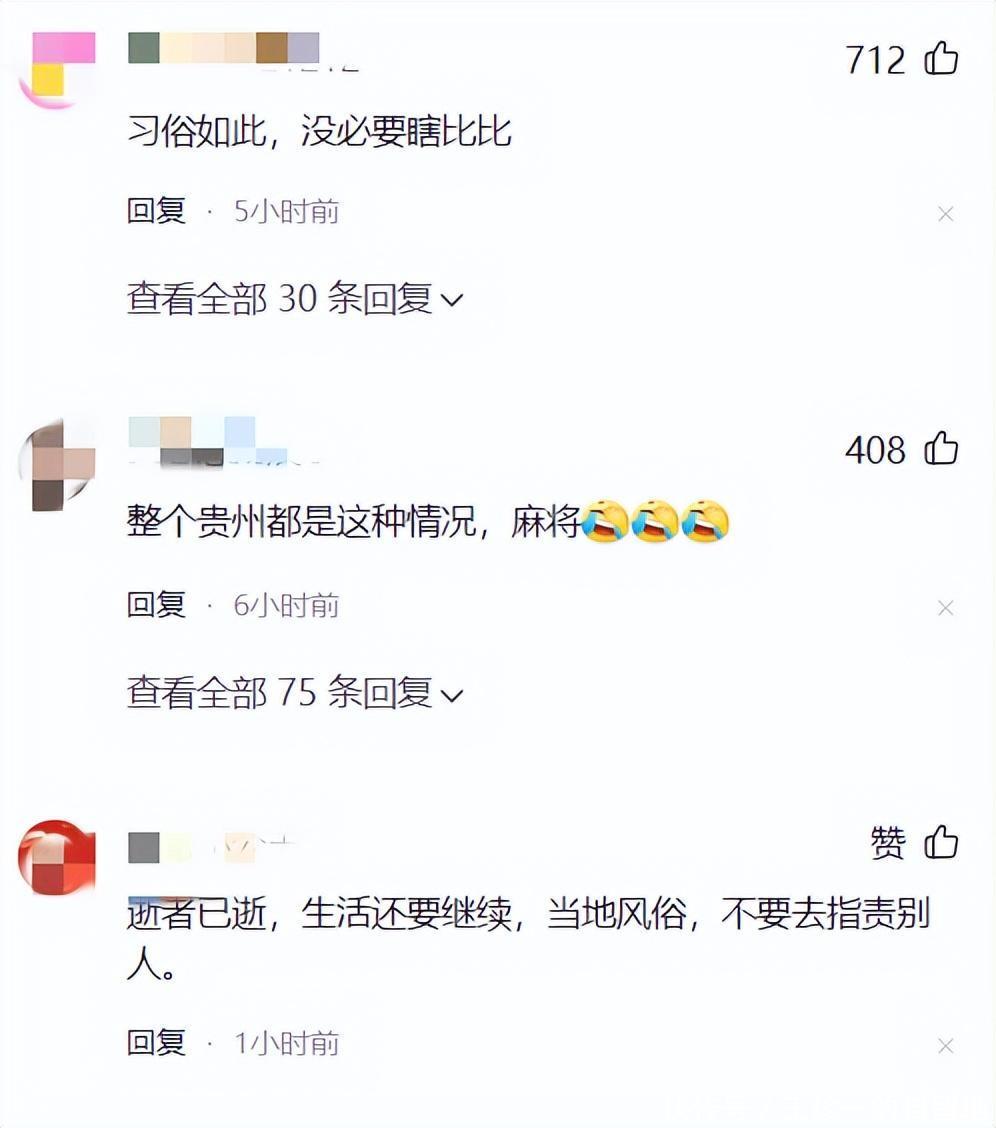Click the 712 like count
Viewport: 996px width, 1128px height.
(x=875, y=60)
